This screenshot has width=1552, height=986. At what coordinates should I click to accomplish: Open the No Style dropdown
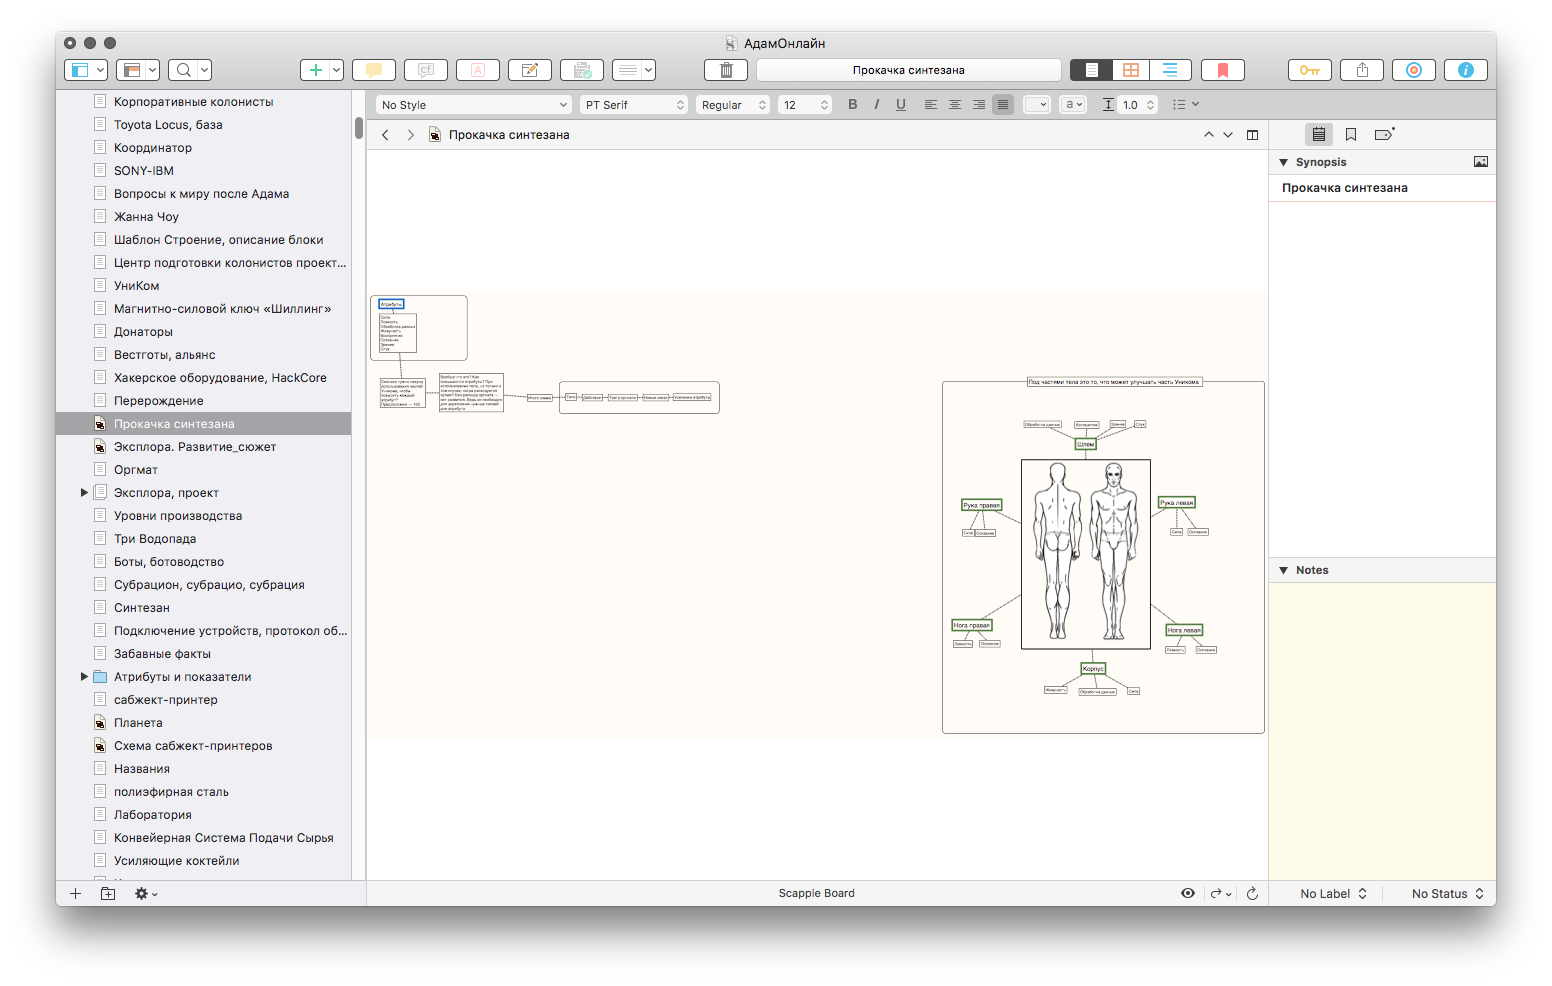[473, 105]
